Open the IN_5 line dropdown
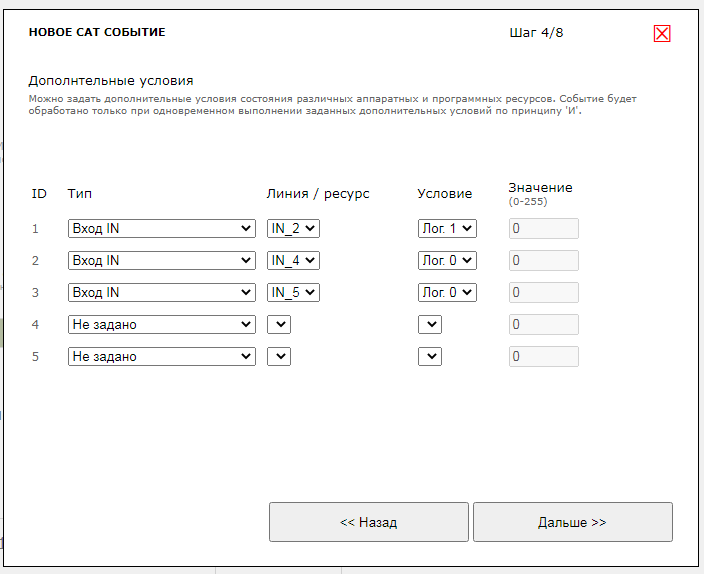 [293, 293]
